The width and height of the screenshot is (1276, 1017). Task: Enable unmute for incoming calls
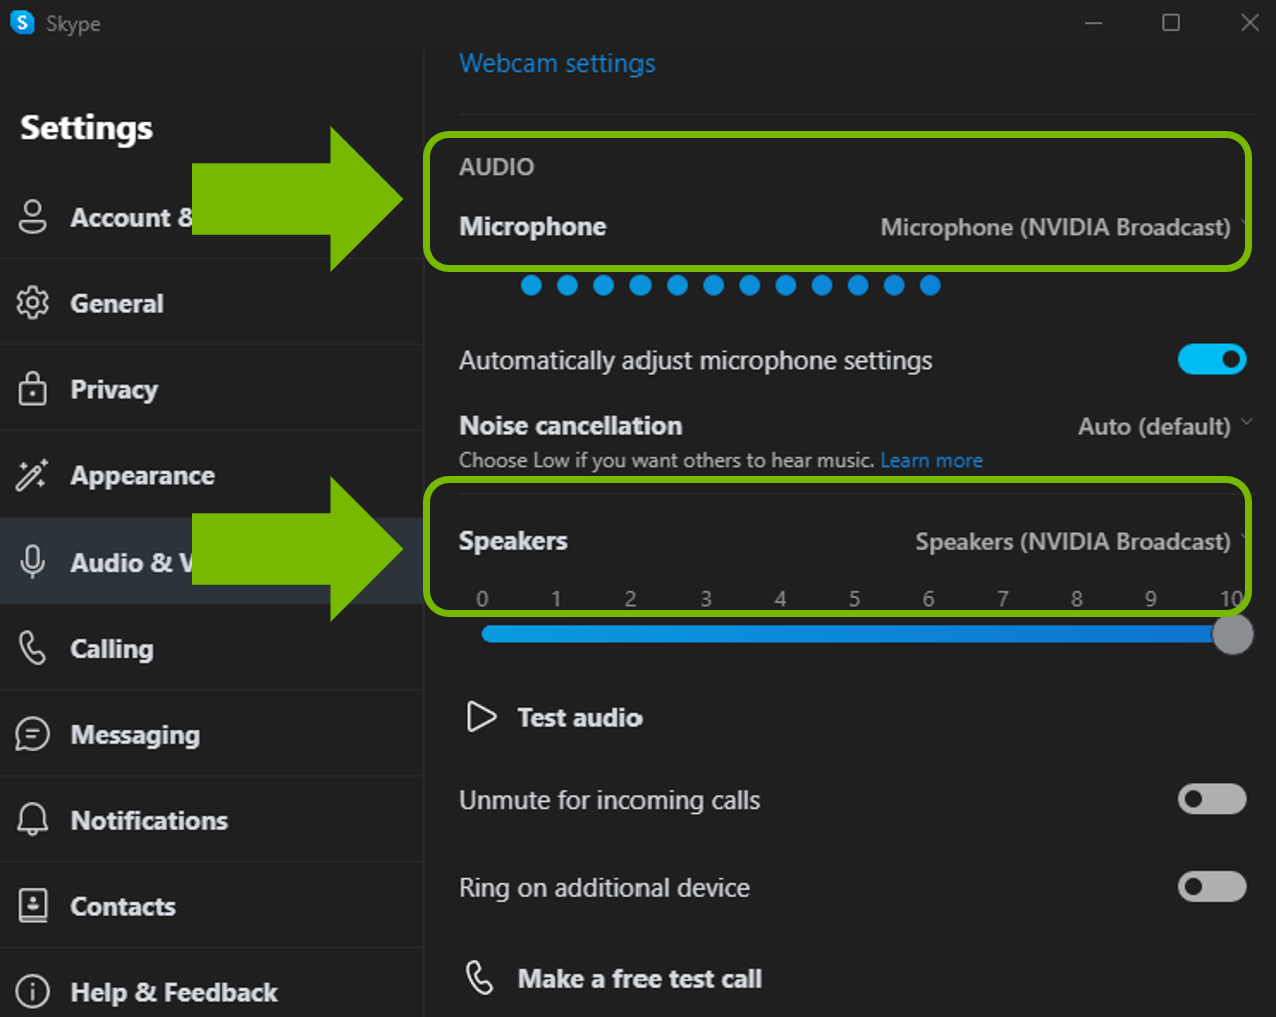click(1212, 800)
